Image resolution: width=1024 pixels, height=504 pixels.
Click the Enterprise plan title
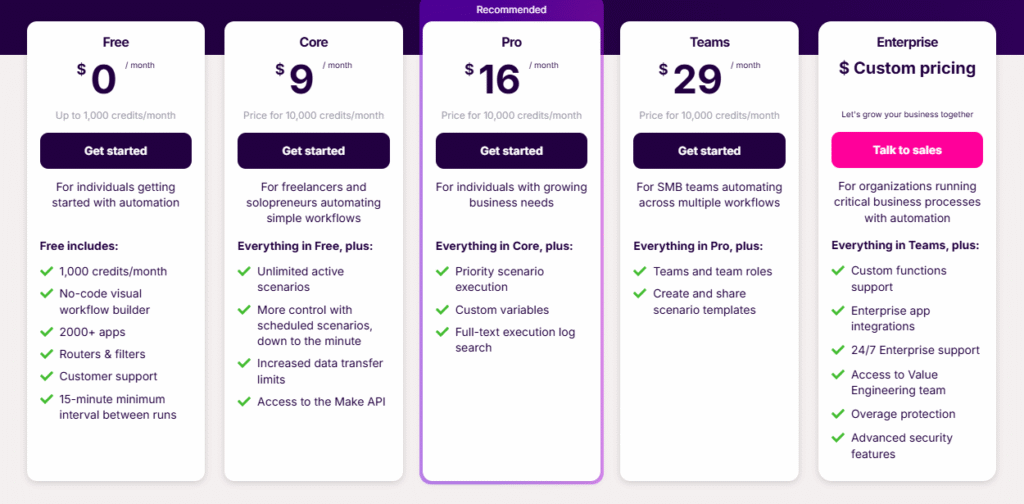(907, 42)
